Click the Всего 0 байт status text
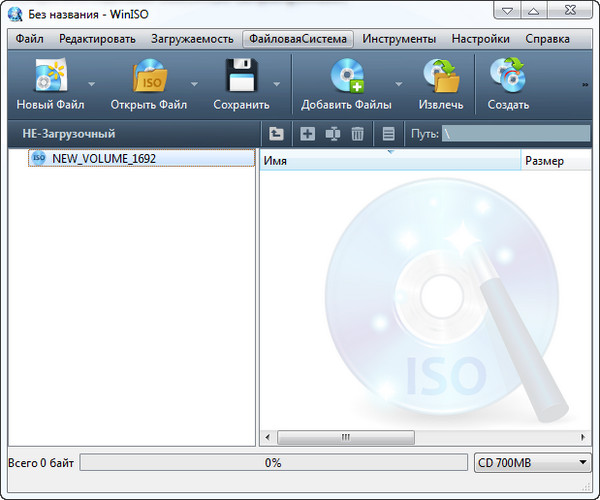This screenshot has height=500, width=600. pos(41,463)
